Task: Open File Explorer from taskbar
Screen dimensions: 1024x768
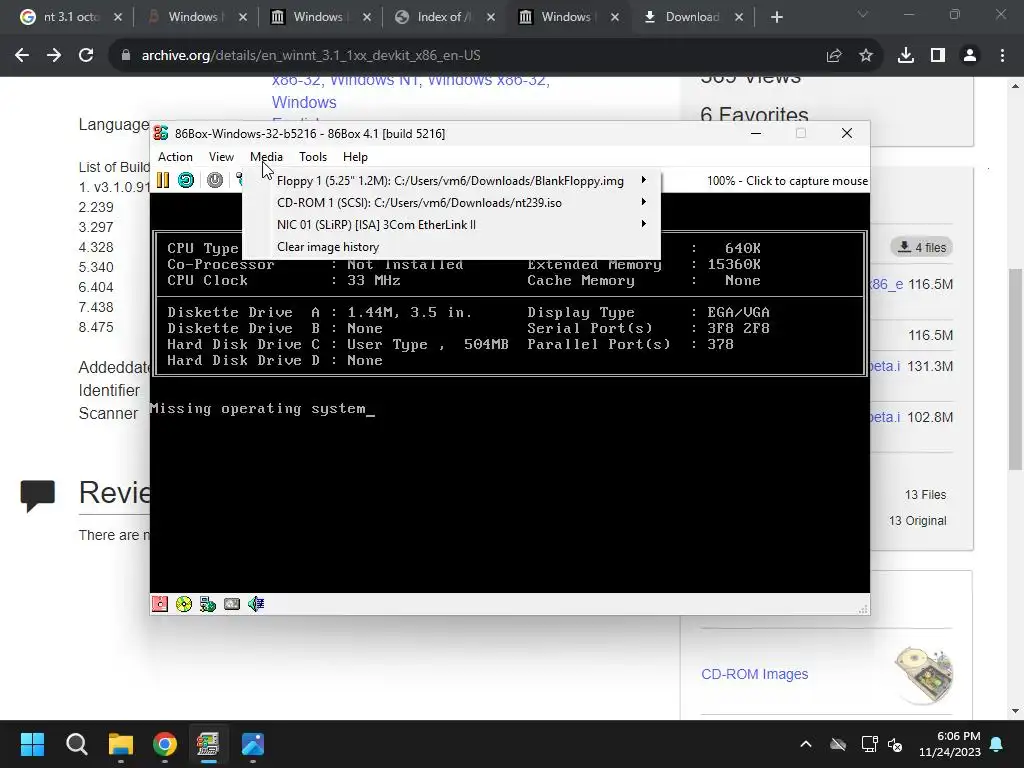Action: (121, 744)
